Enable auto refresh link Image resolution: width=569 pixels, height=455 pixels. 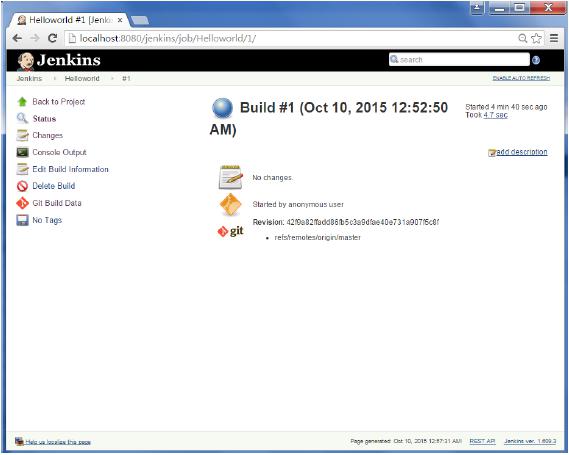pyautogui.click(x=521, y=78)
